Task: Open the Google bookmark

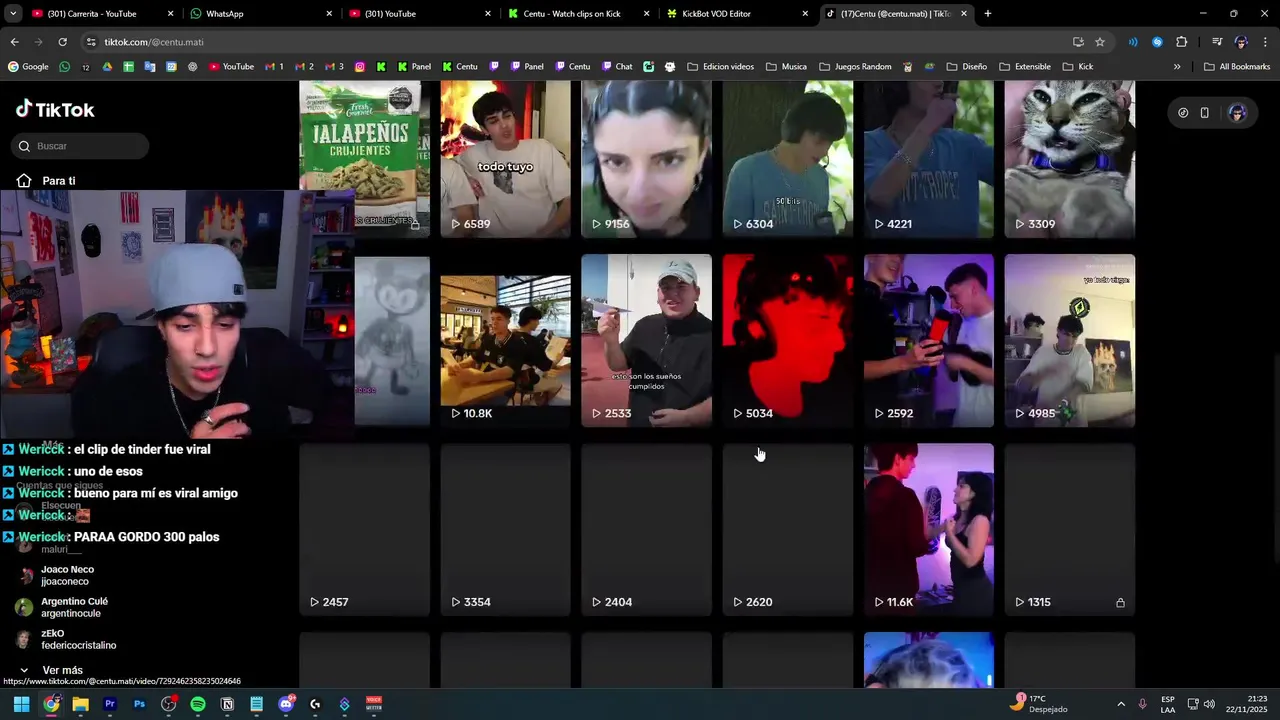Action: pos(28,67)
